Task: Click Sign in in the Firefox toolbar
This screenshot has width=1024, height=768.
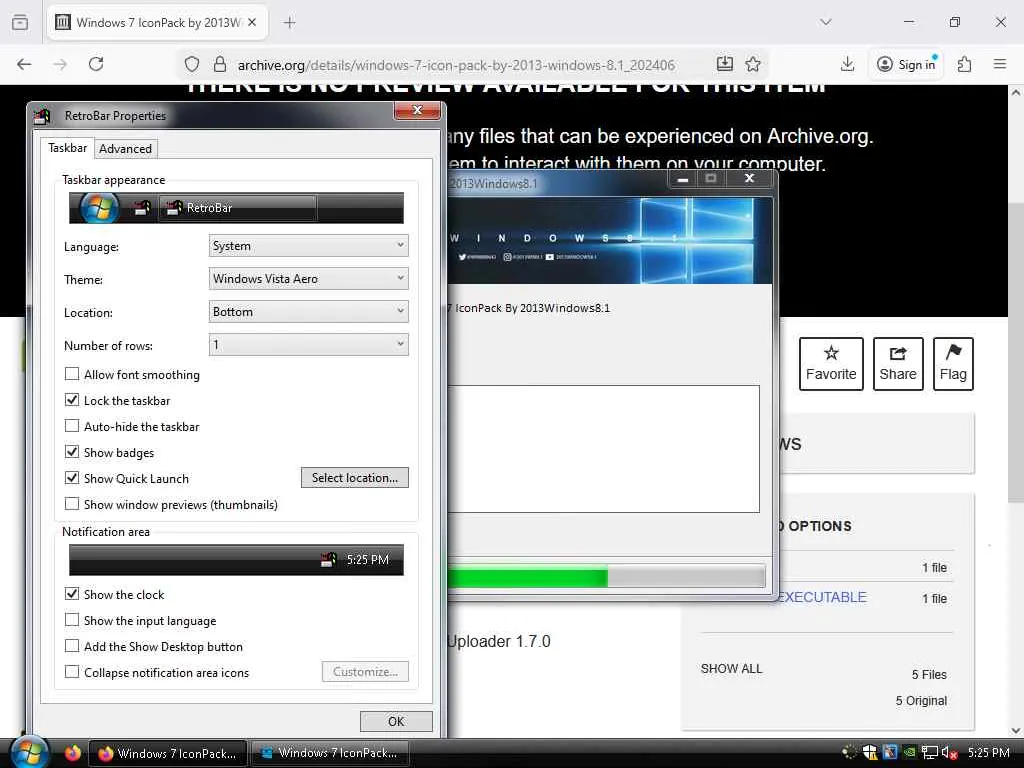Action: [907, 64]
